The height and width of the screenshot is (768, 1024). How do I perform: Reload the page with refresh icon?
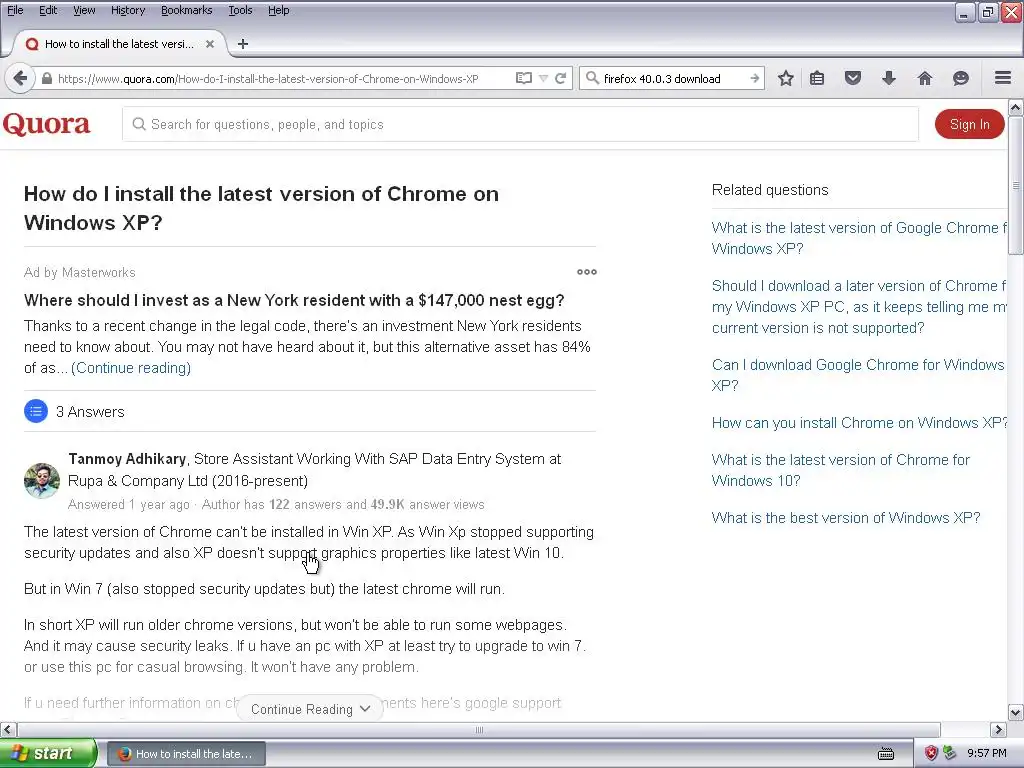tap(560, 78)
